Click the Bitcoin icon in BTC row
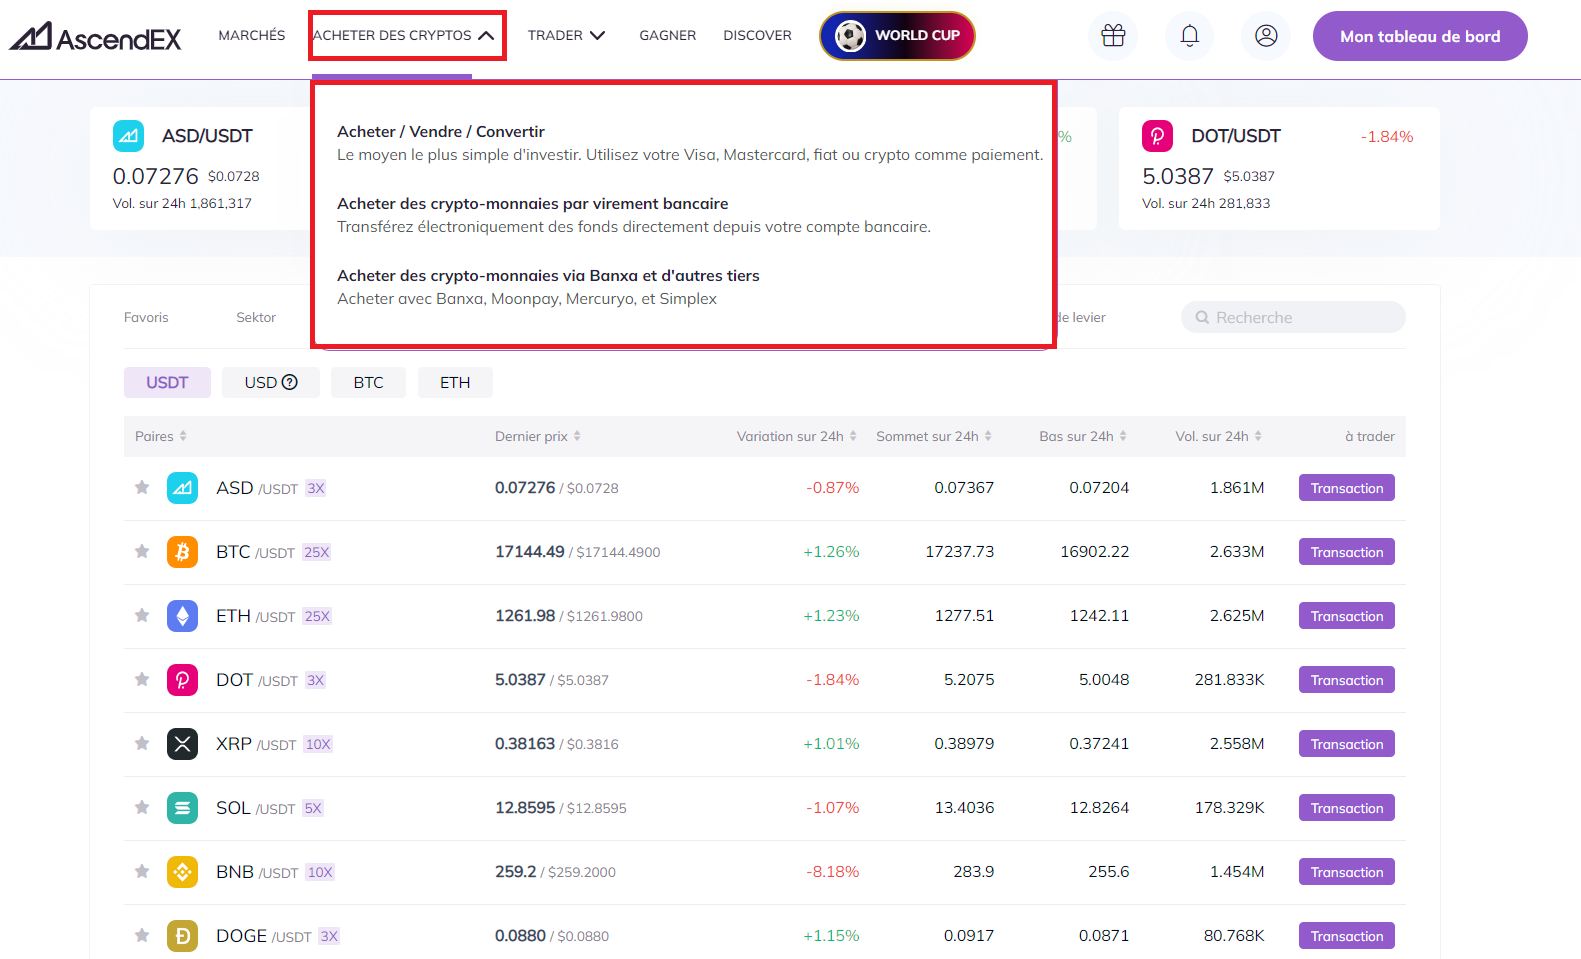1581x959 pixels. (182, 552)
